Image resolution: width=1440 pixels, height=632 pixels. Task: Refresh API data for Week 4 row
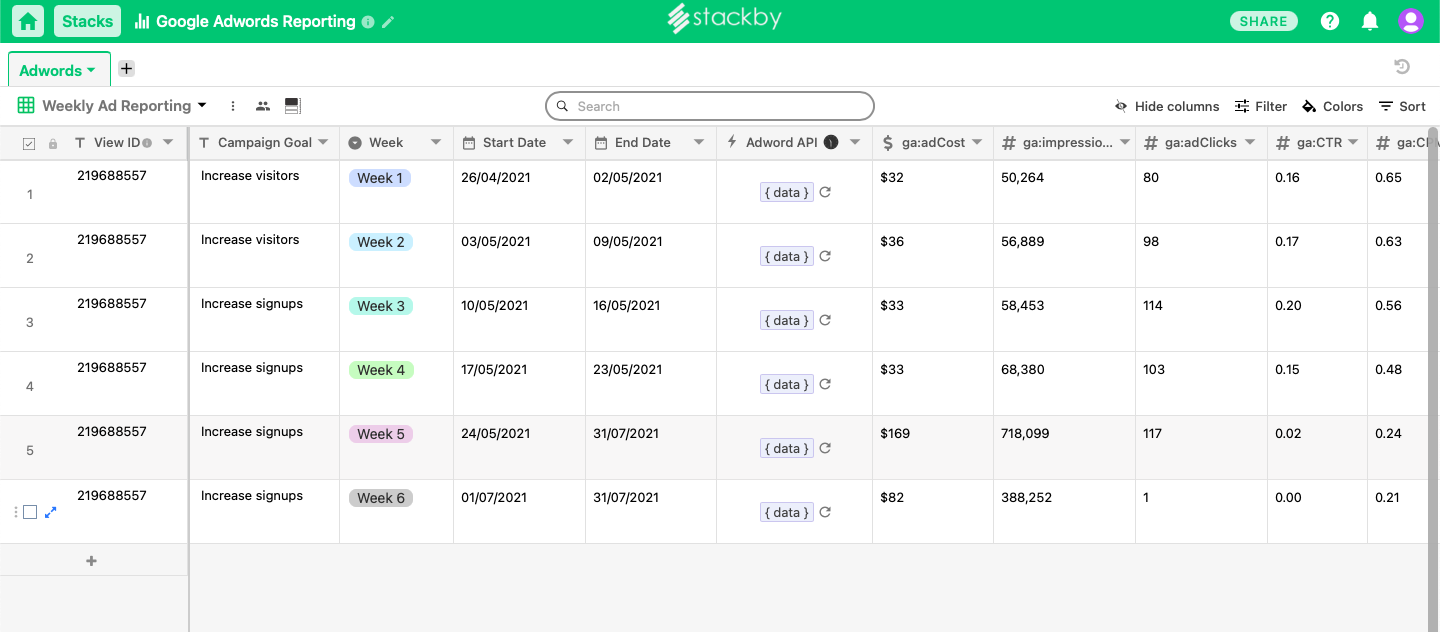pyautogui.click(x=825, y=384)
